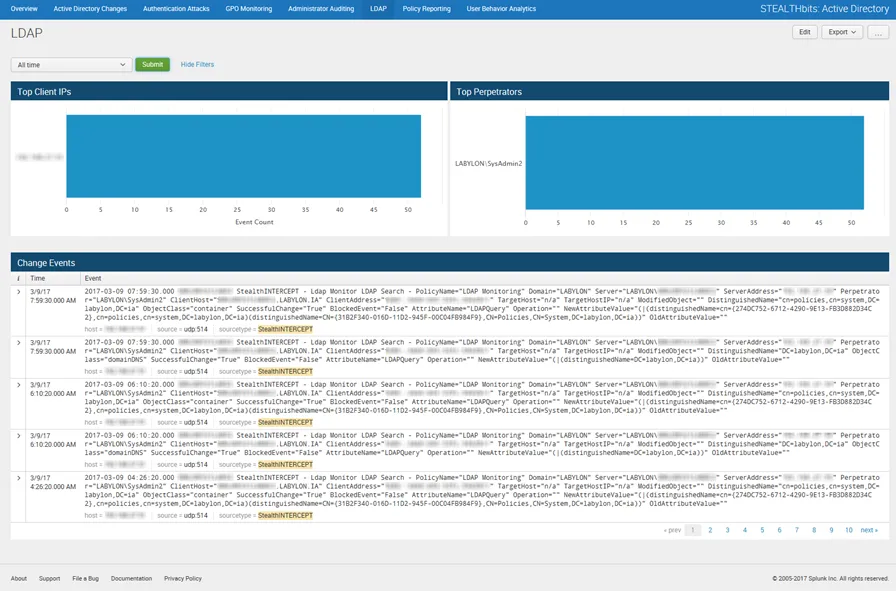Screen dimensions: 896x591
Task: Expand the 4:26:20 AM event row
Action: coord(18,478)
